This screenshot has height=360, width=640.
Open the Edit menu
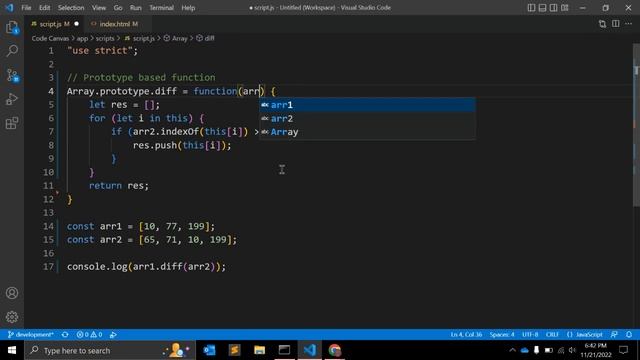point(44,8)
